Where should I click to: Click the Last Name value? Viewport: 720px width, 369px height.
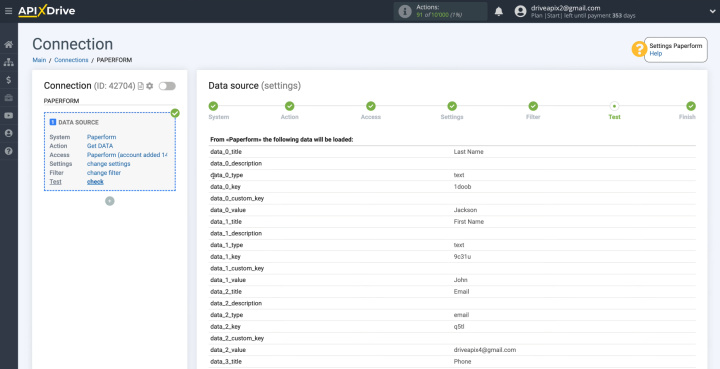point(468,152)
